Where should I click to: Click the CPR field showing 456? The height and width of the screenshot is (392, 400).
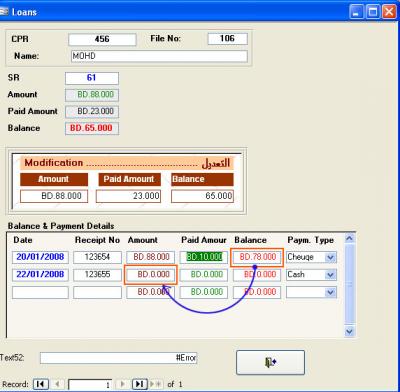pos(102,39)
